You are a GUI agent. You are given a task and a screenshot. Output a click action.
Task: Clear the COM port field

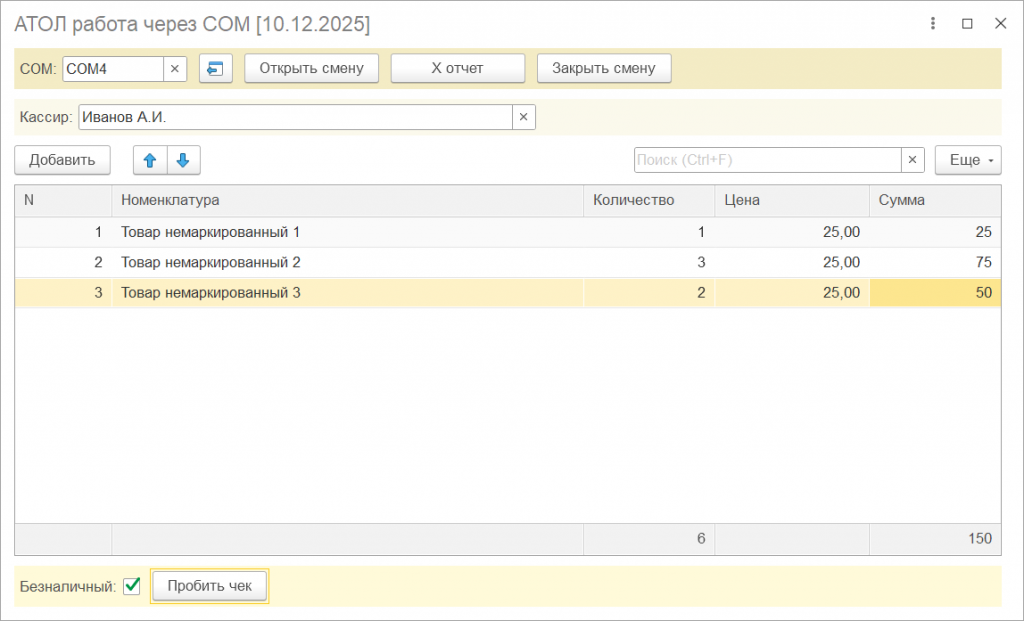pos(174,69)
